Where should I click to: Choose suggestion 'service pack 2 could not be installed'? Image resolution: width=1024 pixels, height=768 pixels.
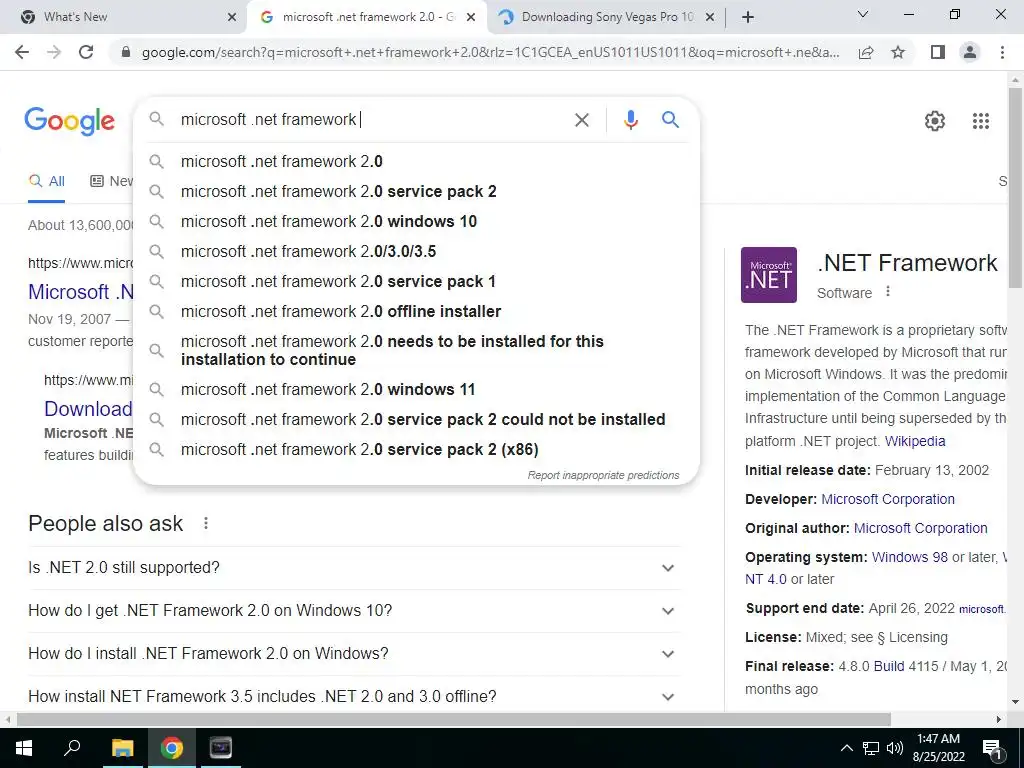coord(416,419)
